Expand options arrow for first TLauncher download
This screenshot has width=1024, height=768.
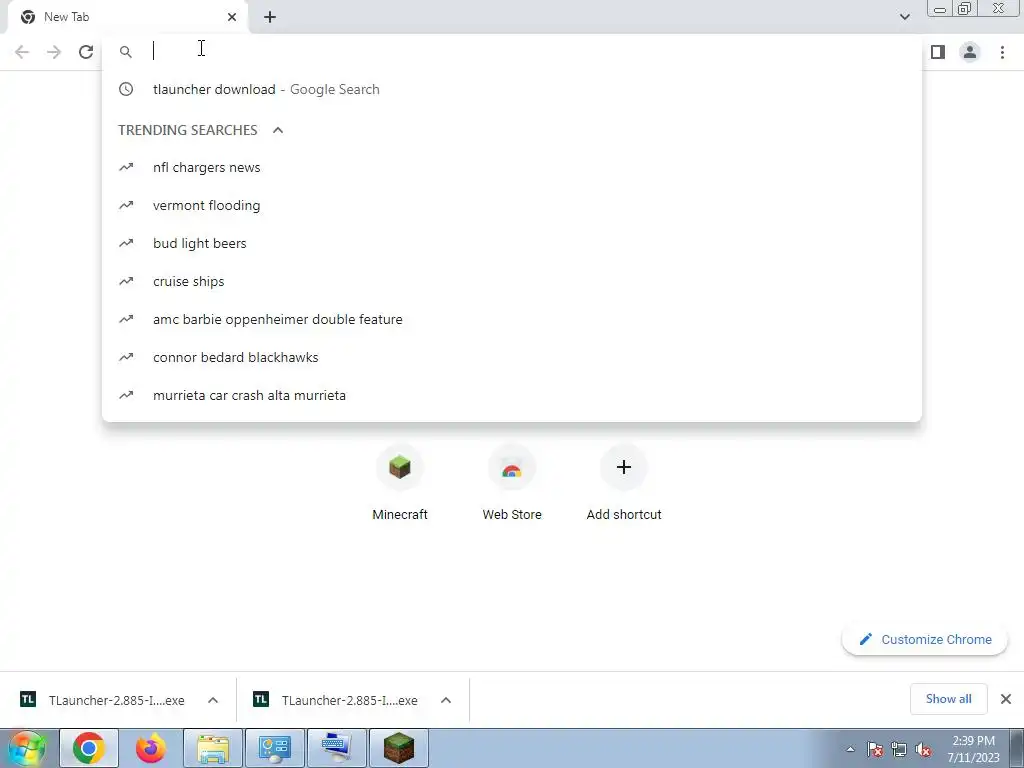pyautogui.click(x=213, y=700)
